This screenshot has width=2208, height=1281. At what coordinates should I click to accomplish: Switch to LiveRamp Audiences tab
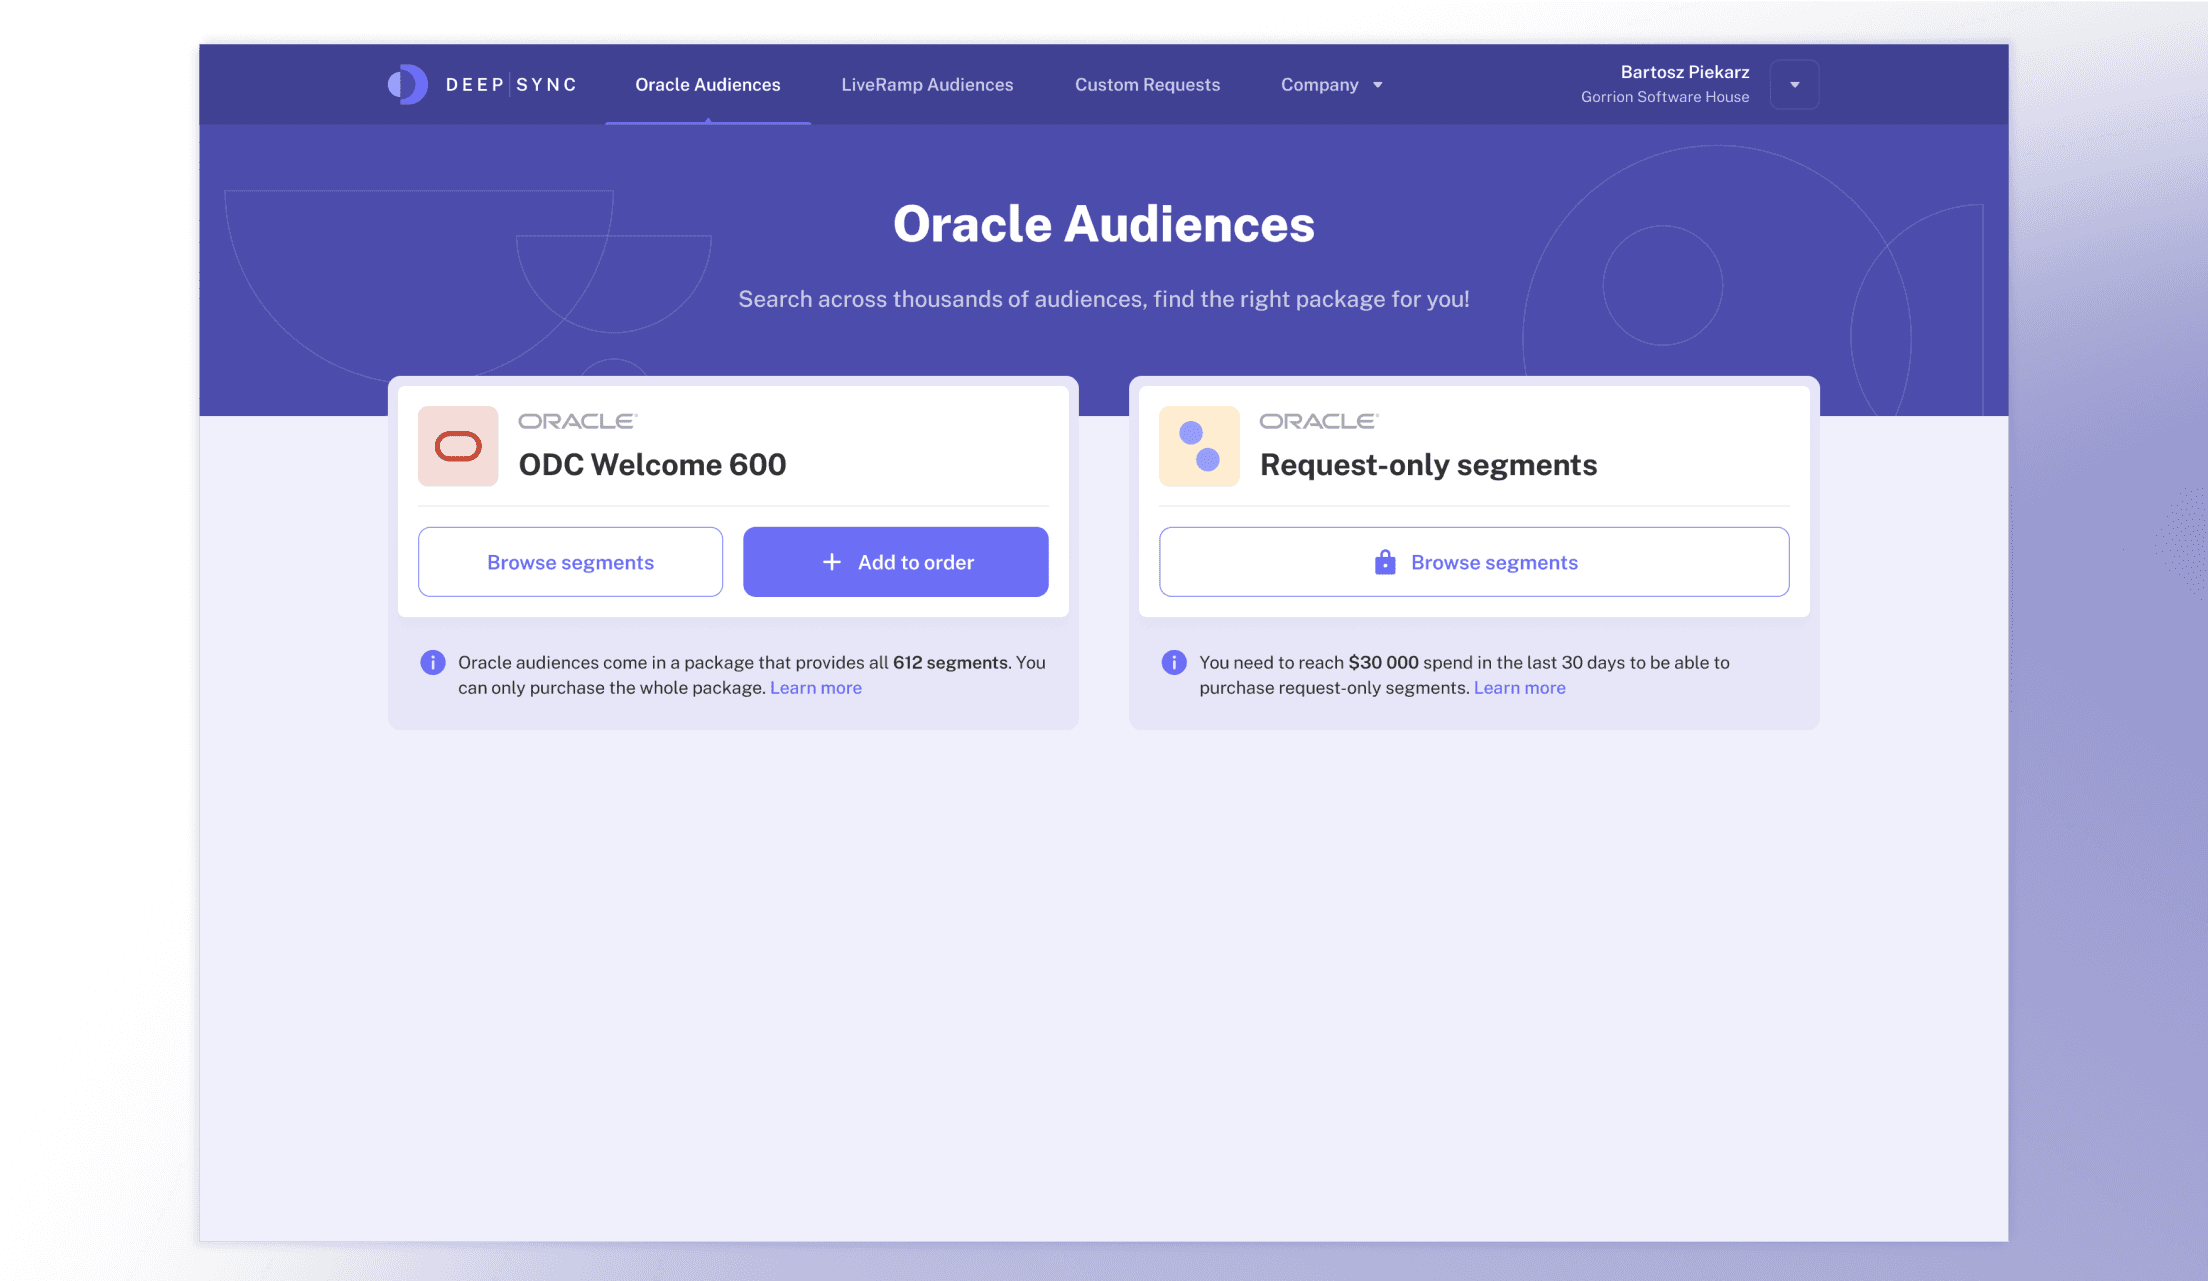[x=927, y=85]
